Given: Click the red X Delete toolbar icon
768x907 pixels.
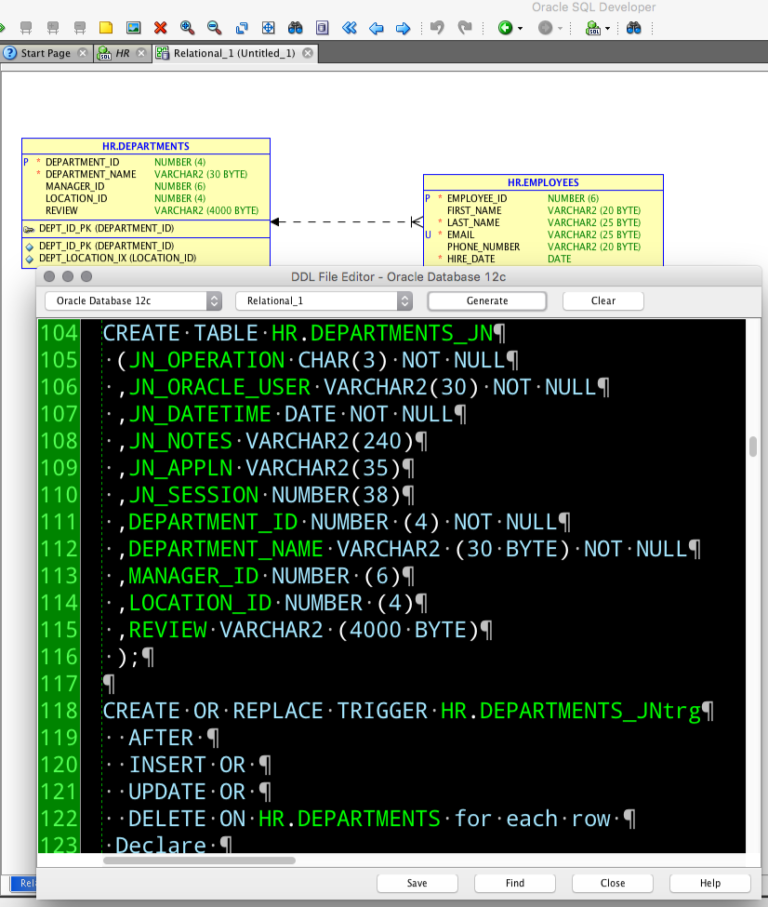Looking at the screenshot, I should 160,27.
